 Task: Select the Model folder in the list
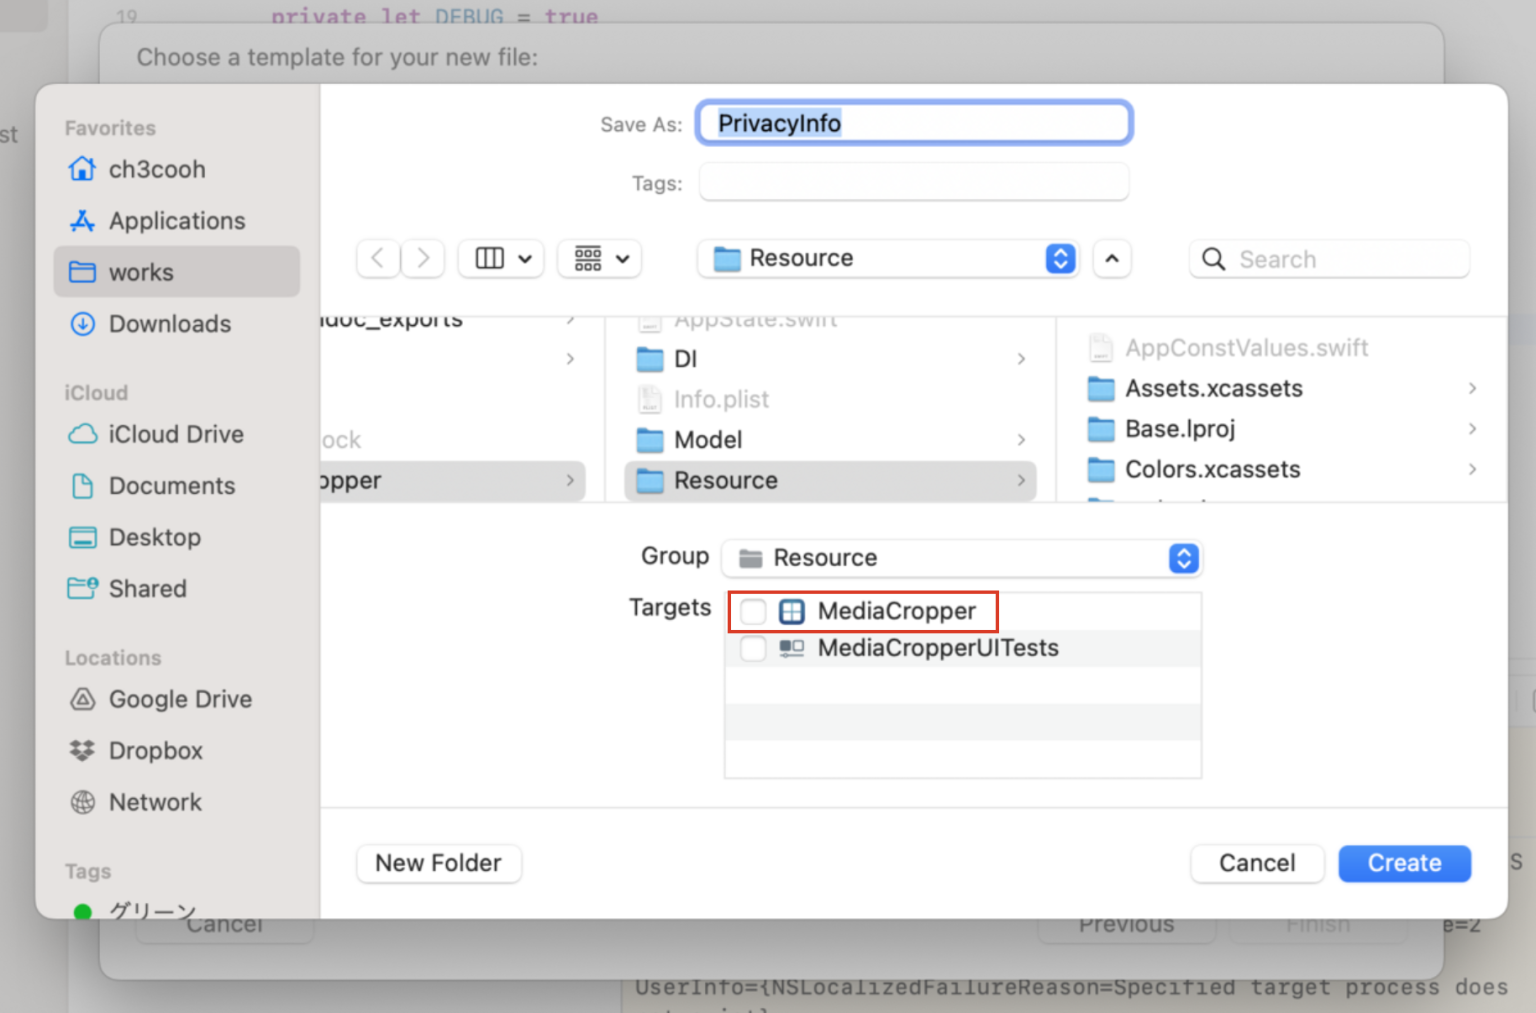pos(708,440)
